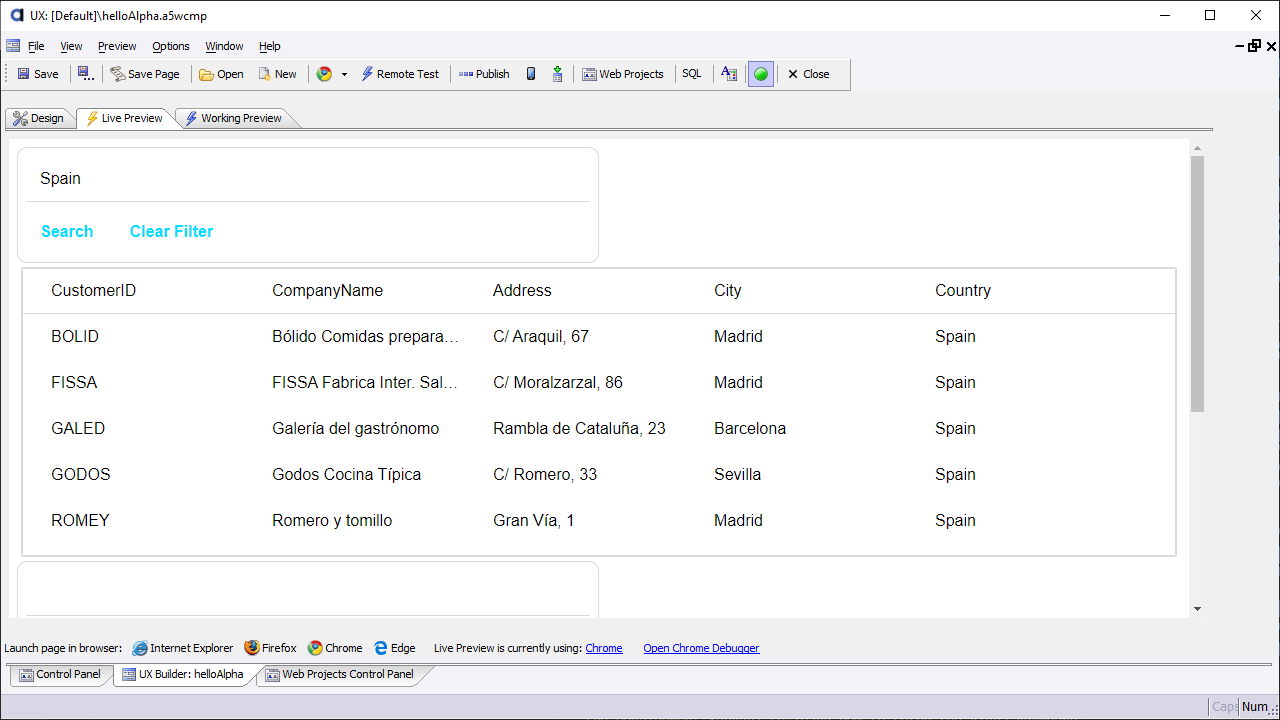Viewport: 1280px width, 720px height.
Task: Click the CompanyName column header
Action: click(x=328, y=290)
